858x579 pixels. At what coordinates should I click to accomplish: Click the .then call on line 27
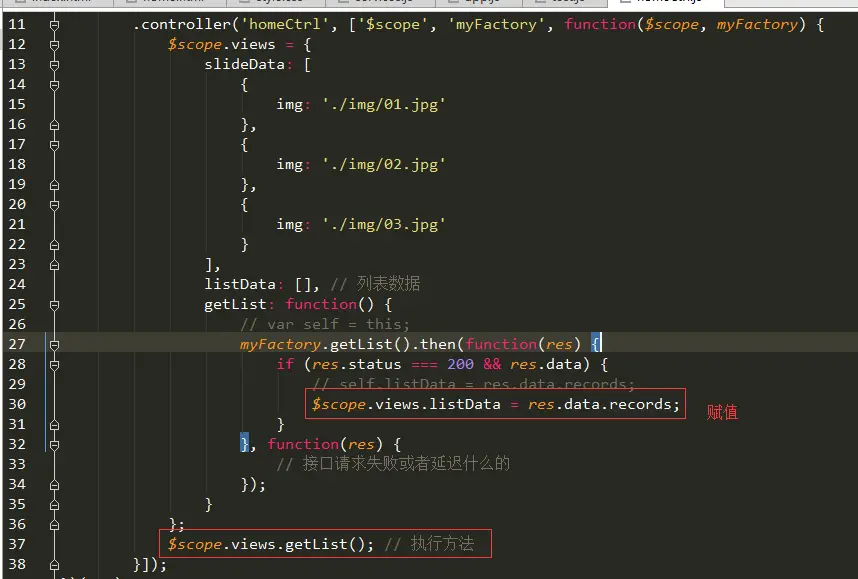point(438,344)
